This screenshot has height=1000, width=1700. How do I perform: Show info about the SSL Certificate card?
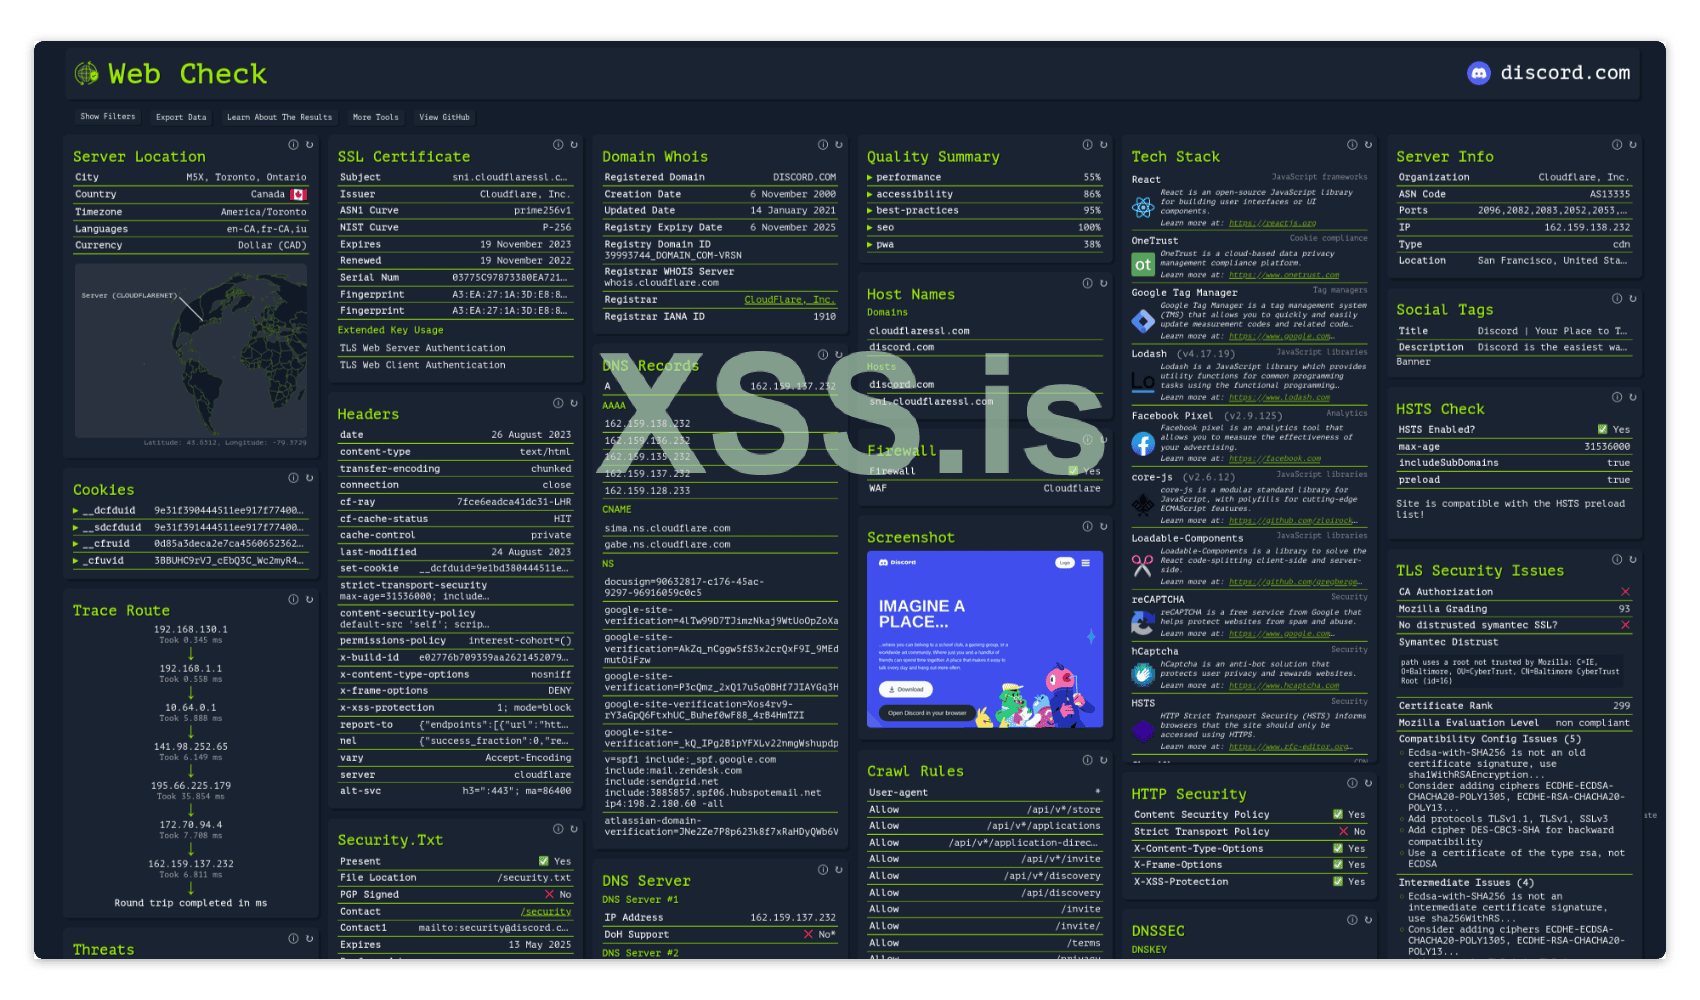point(558,145)
